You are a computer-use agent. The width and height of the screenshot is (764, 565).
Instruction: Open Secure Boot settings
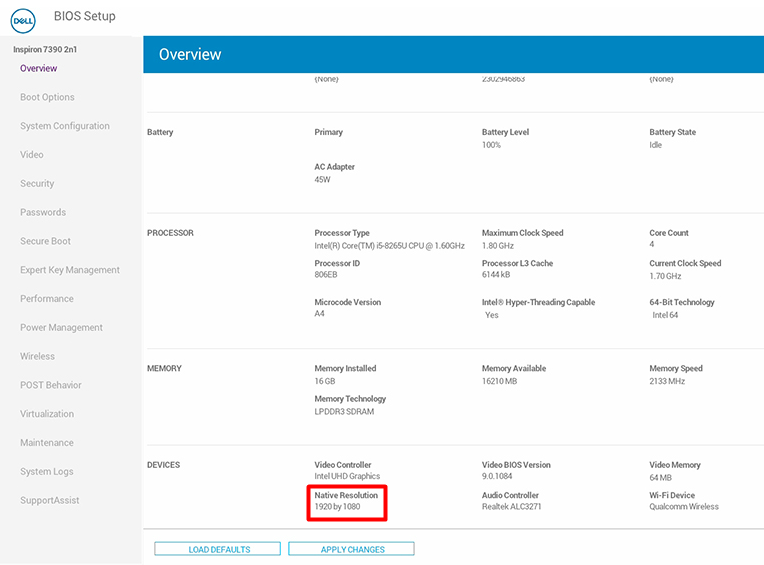pos(45,241)
